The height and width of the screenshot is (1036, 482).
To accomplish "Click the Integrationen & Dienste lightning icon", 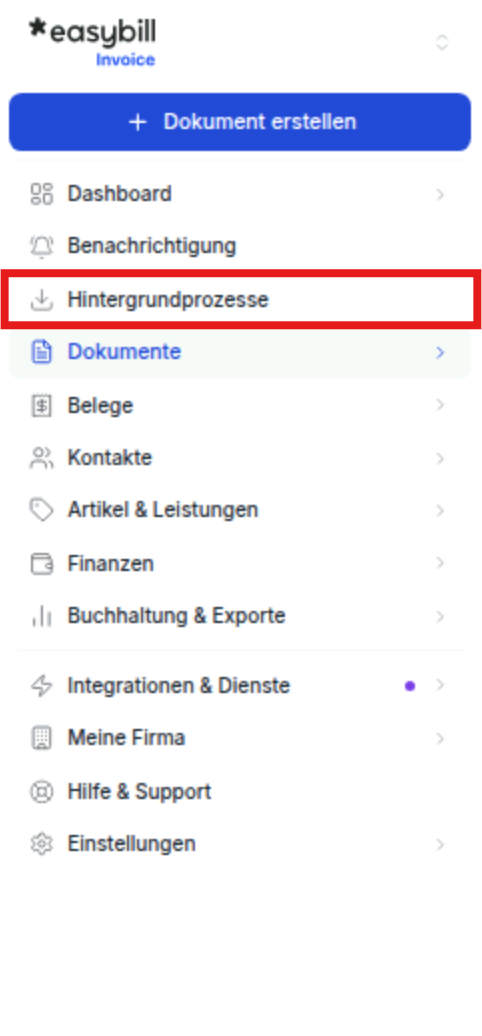I will [x=42, y=686].
